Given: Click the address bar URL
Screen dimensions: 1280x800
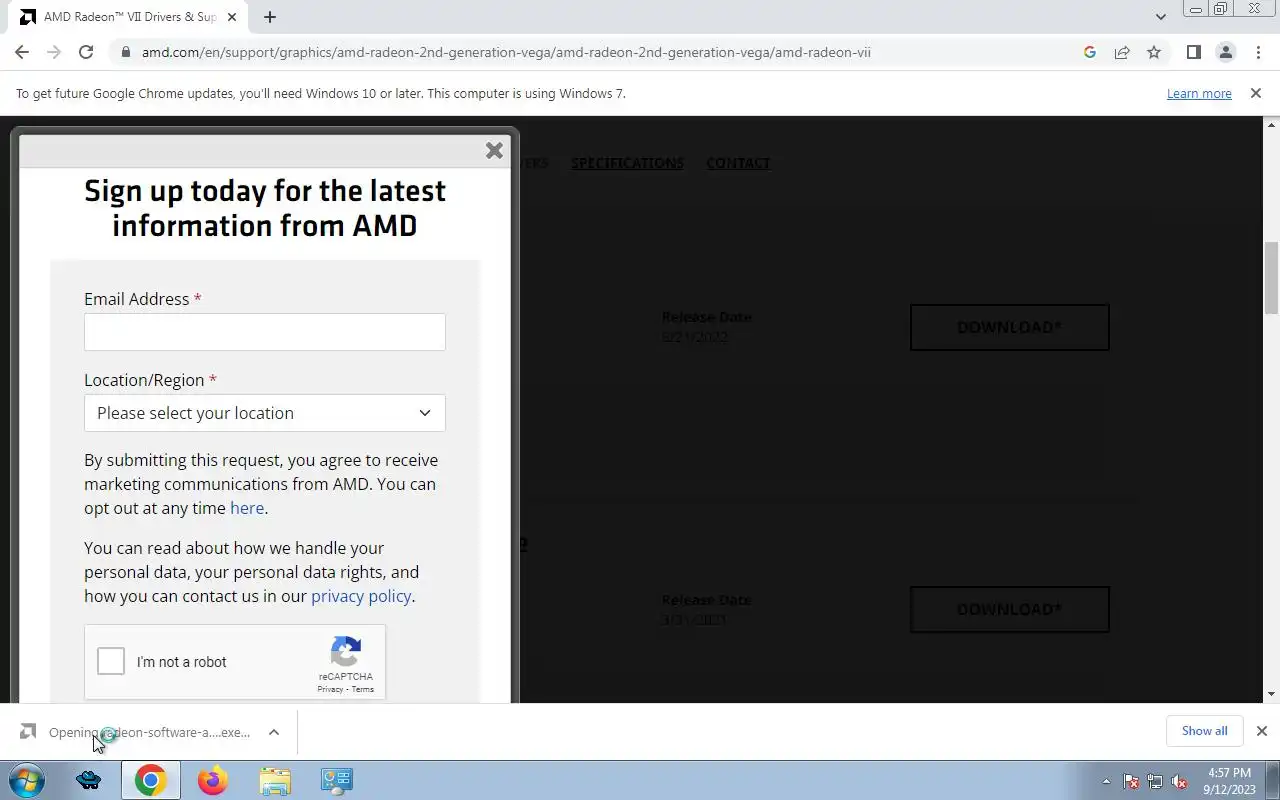Looking at the screenshot, I should point(506,52).
